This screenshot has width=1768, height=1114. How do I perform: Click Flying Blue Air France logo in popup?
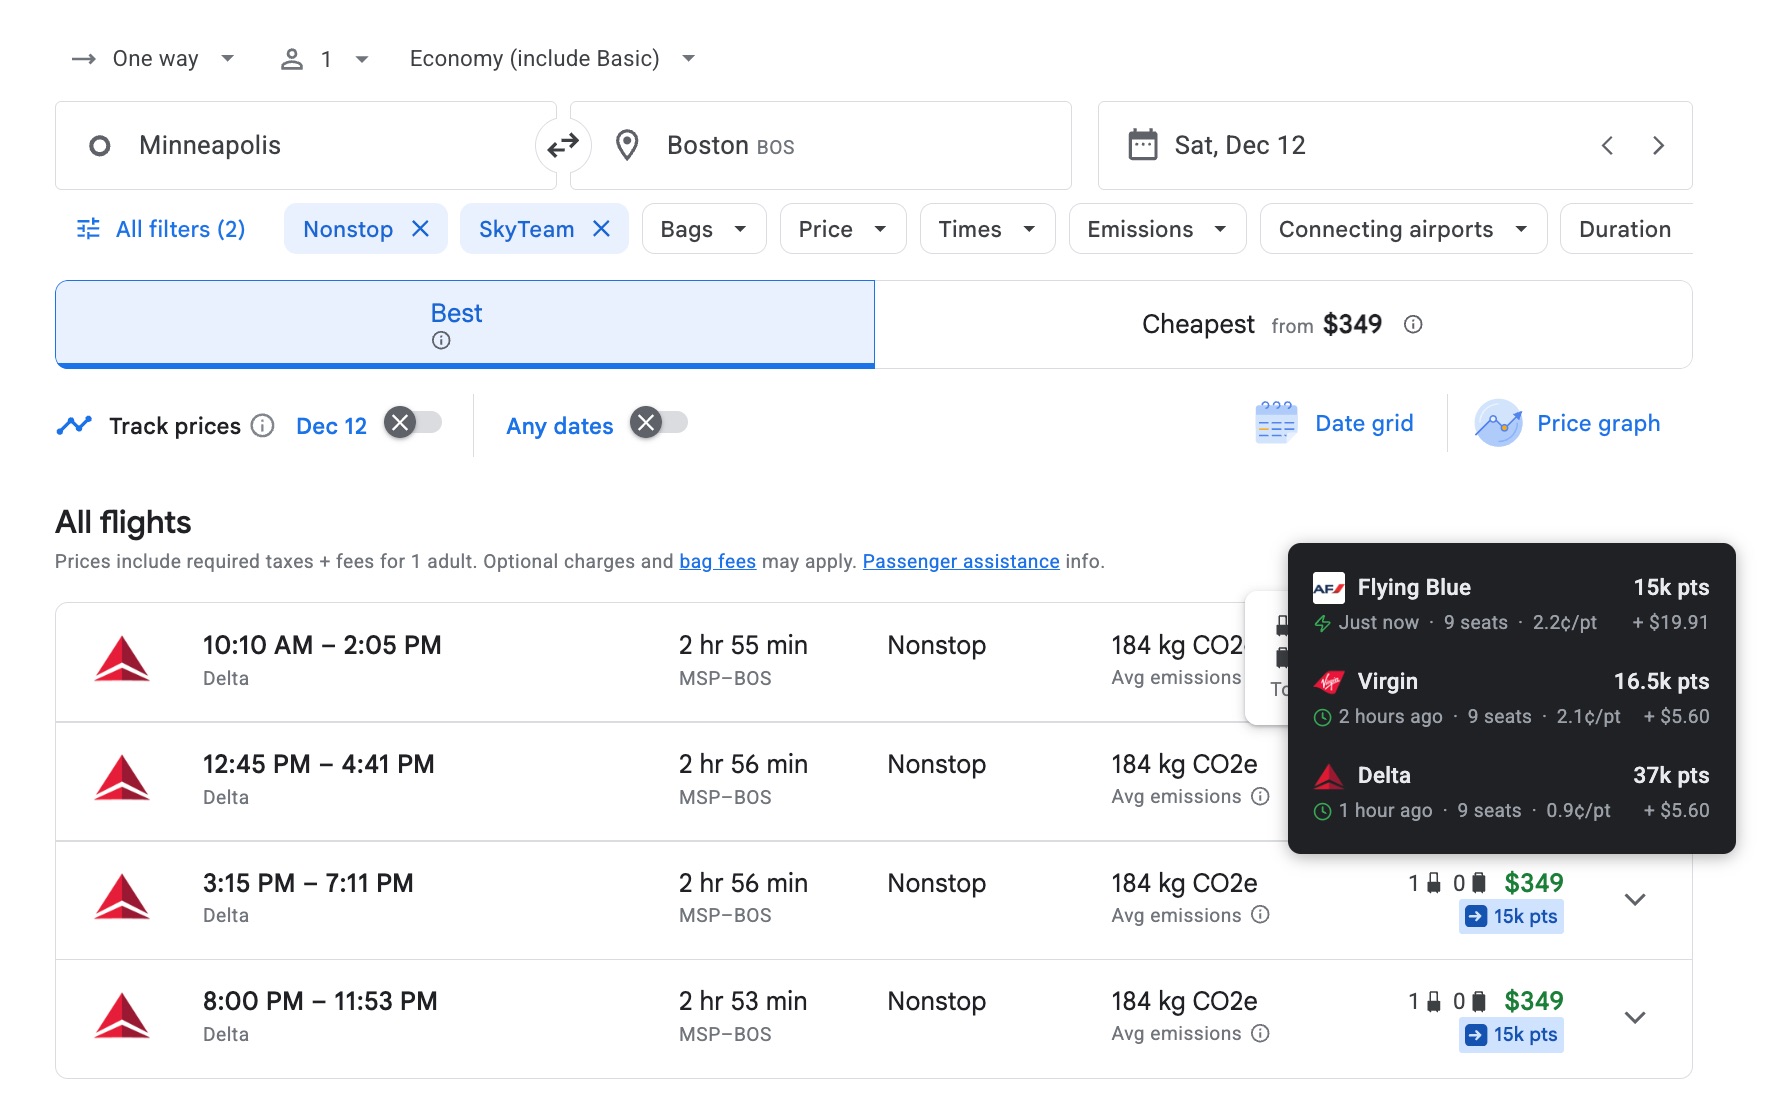coord(1329,588)
